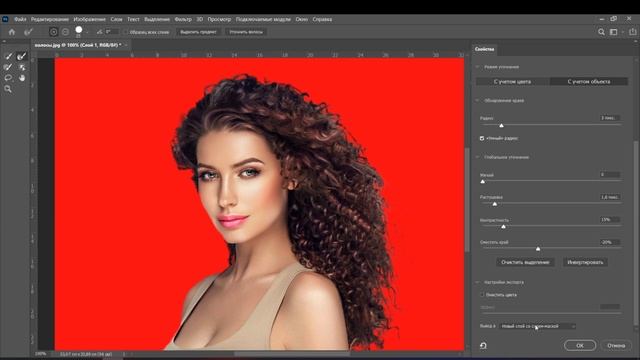Open the Текст menu
Image resolution: width=640 pixels, height=360 pixels.
pos(133,19)
